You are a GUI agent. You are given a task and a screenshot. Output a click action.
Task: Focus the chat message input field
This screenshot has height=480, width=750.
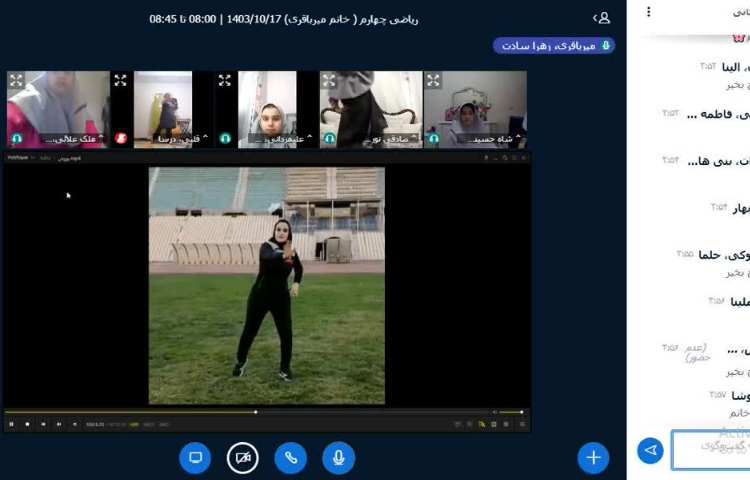(x=710, y=449)
